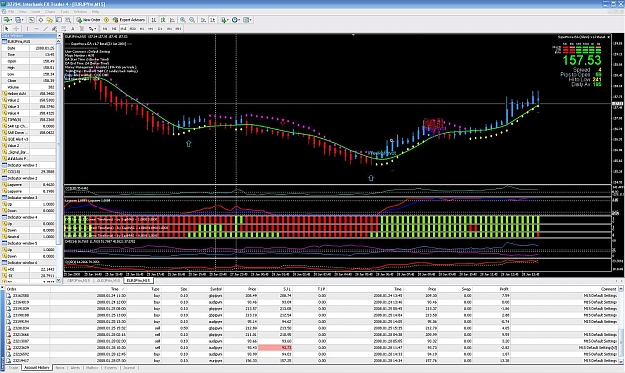Open the Templates toolbar icon
The height and width of the screenshot is (373, 625).
pyautogui.click(x=247, y=20)
